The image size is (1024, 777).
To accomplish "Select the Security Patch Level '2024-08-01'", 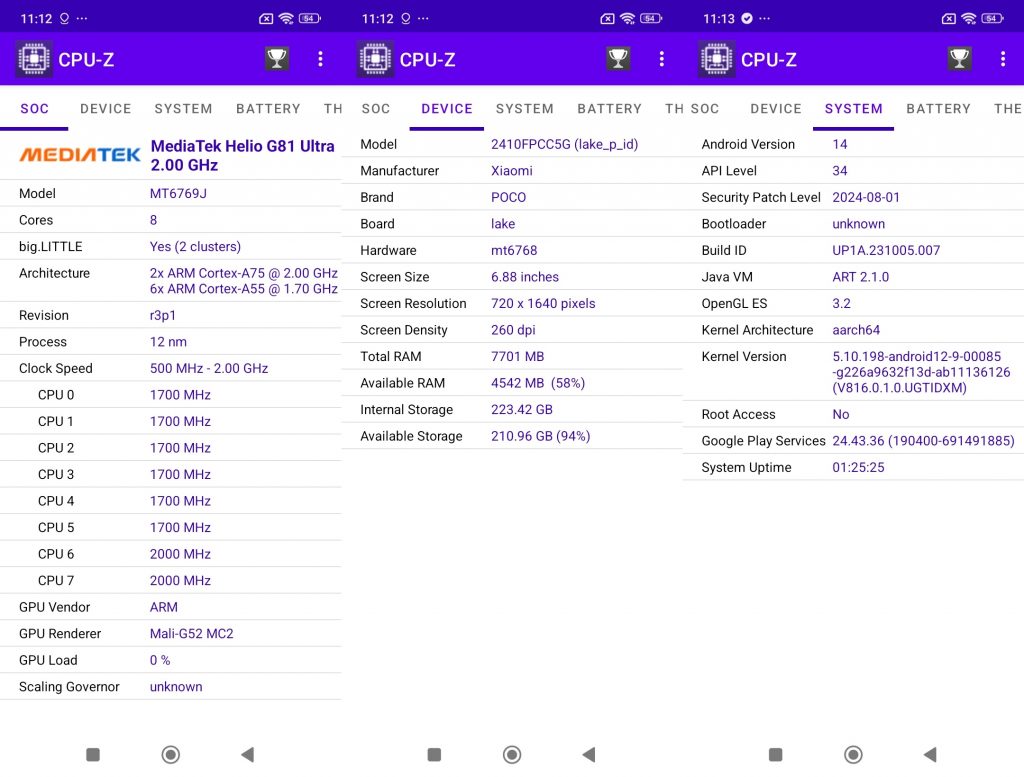I will (866, 197).
